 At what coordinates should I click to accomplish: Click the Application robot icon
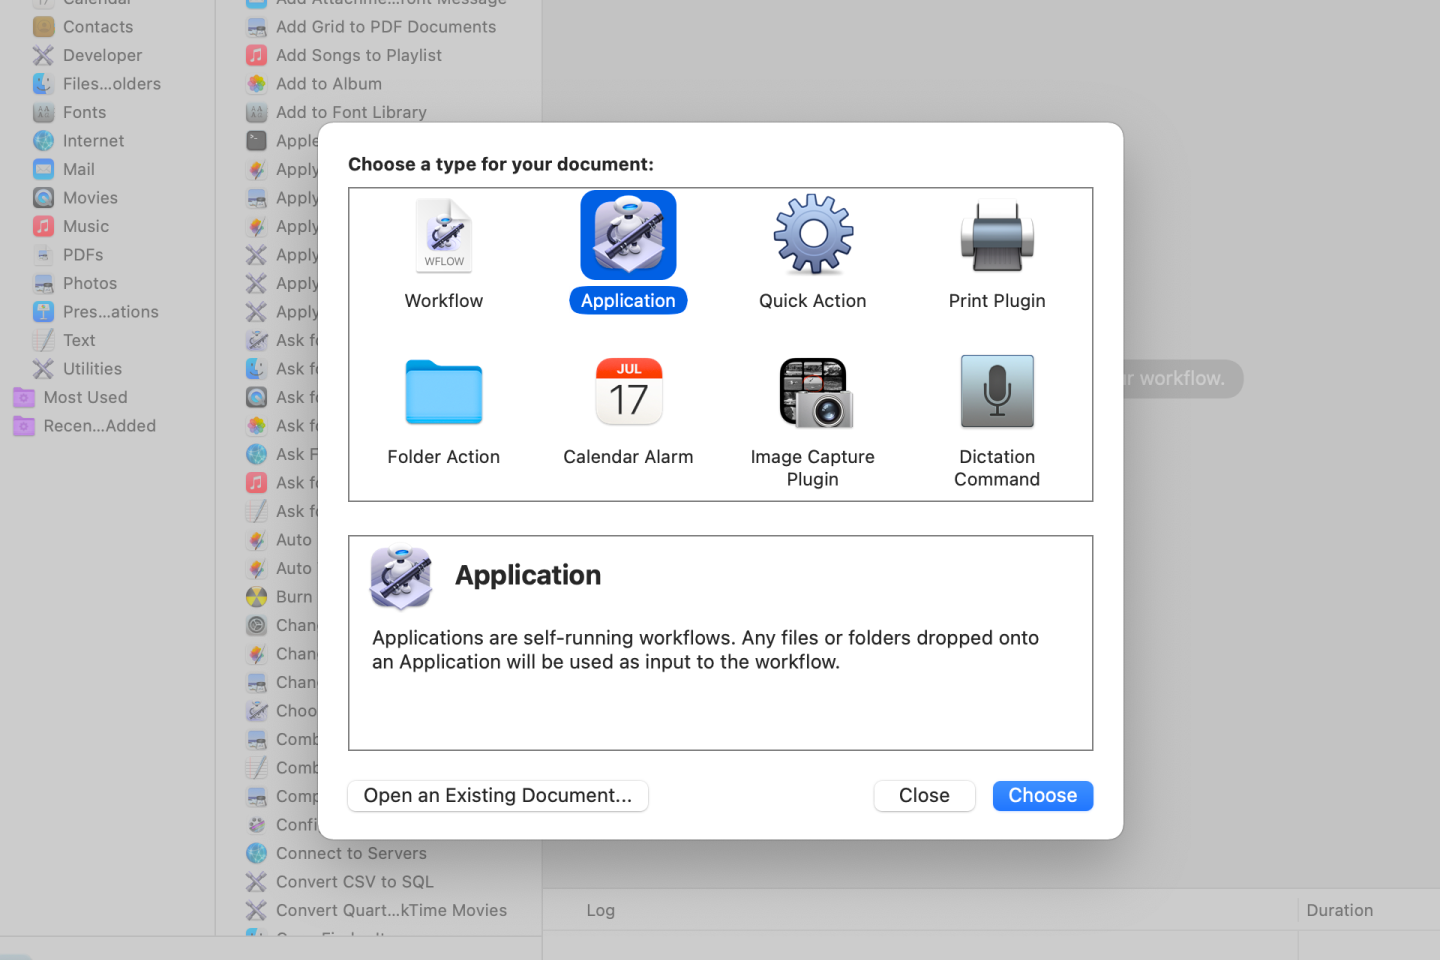point(628,235)
